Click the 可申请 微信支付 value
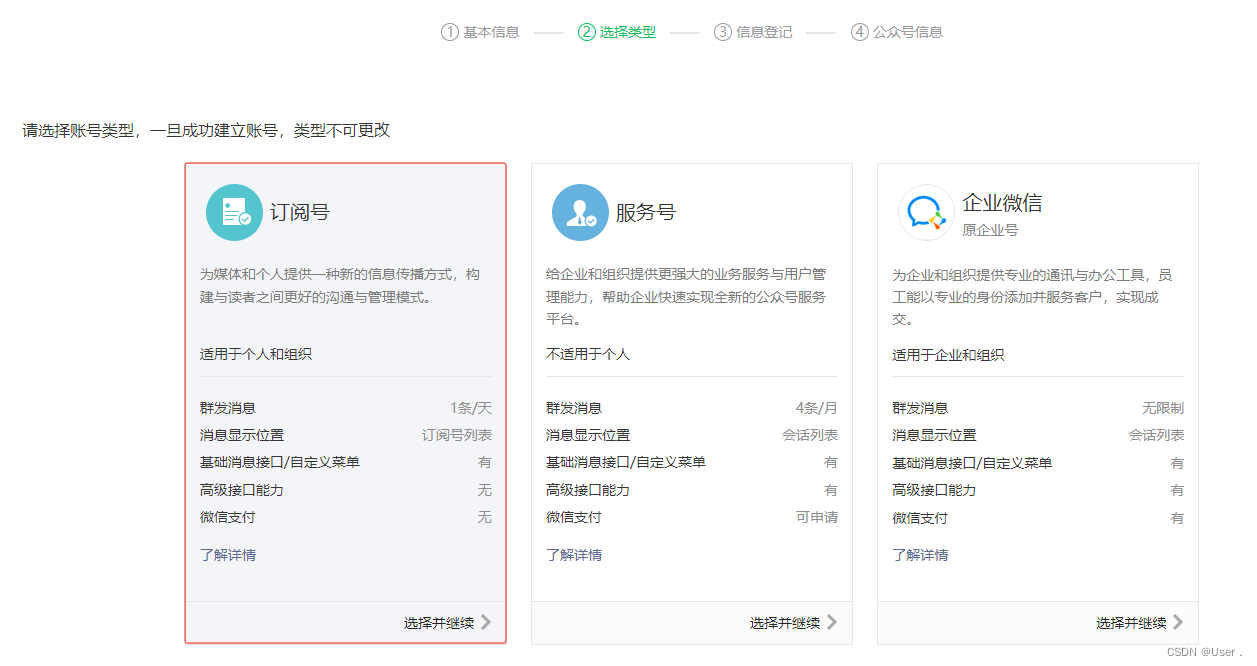 click(817, 517)
